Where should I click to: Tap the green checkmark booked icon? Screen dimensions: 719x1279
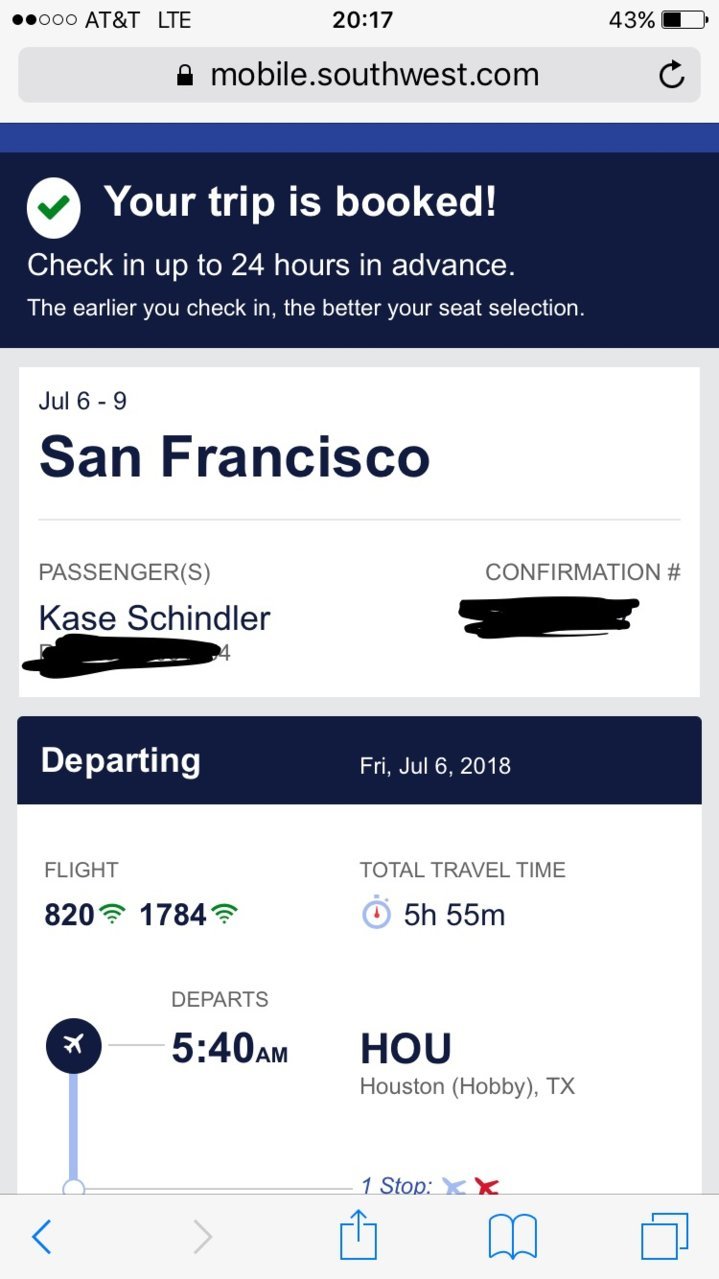(x=54, y=208)
